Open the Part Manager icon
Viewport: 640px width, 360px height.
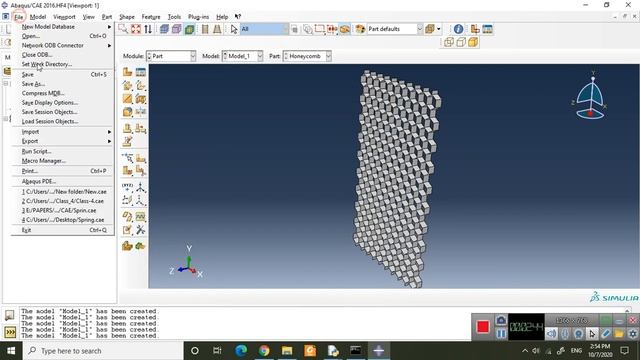click(141, 72)
